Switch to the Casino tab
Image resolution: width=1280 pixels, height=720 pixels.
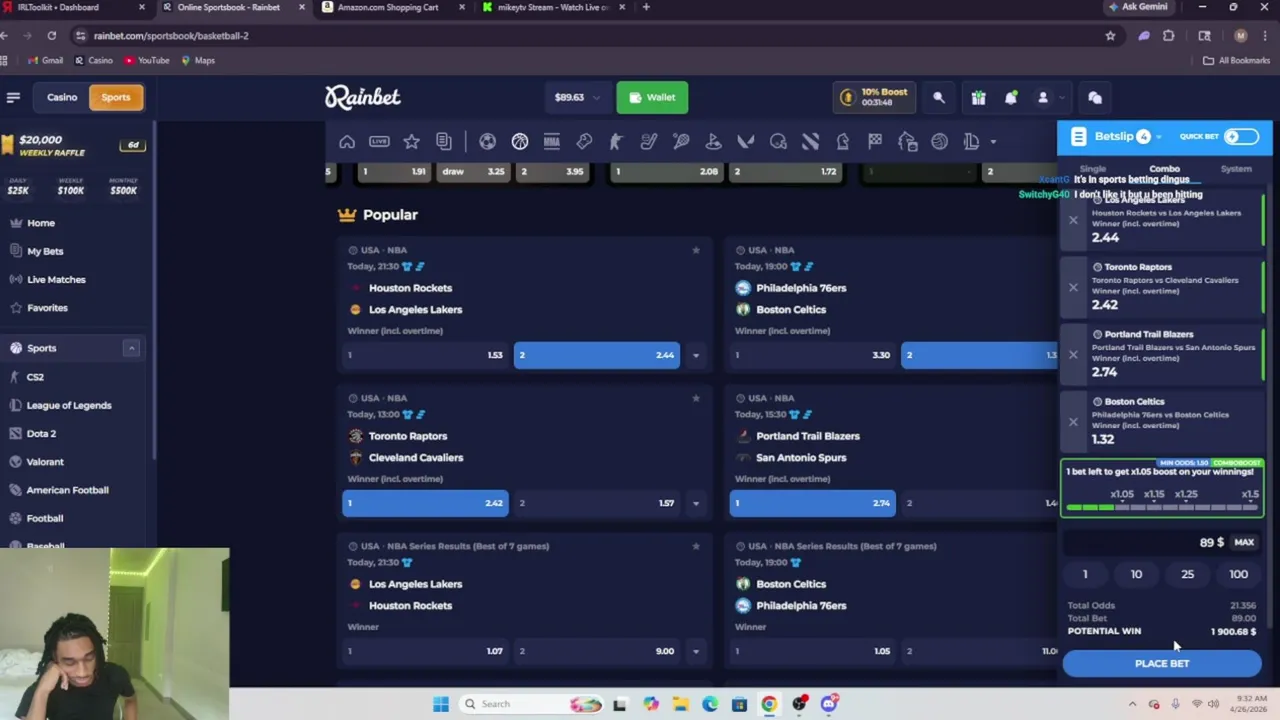(62, 97)
